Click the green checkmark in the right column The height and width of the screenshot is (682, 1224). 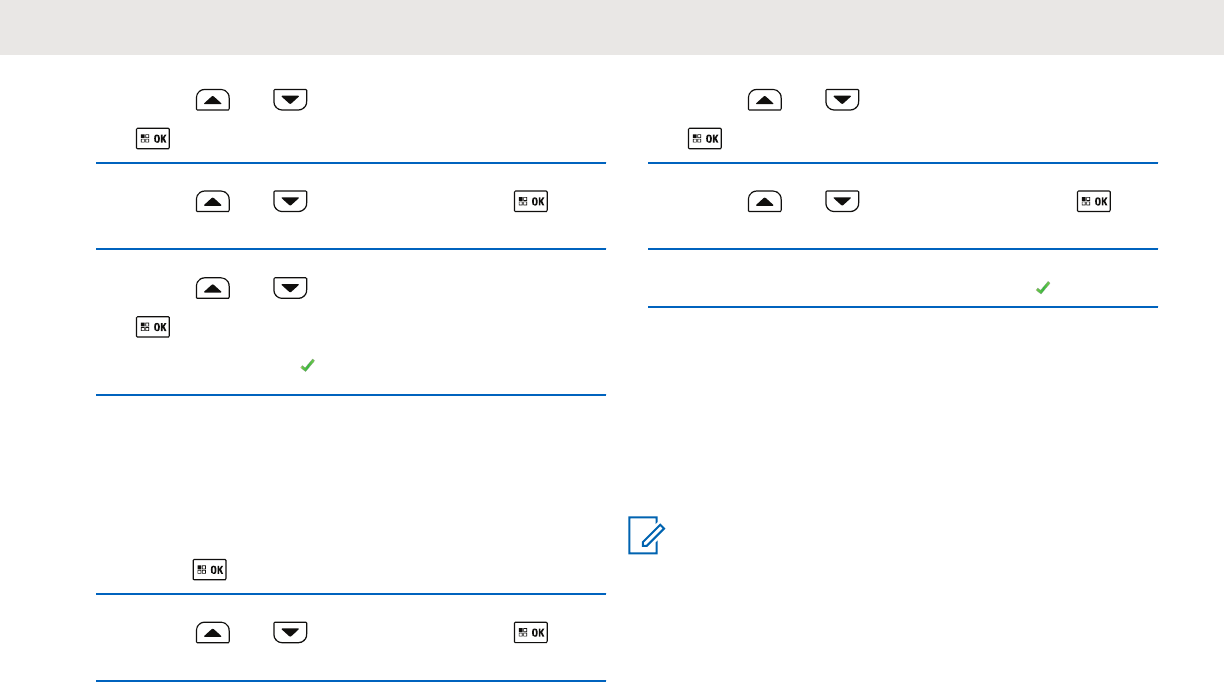[x=1042, y=287]
